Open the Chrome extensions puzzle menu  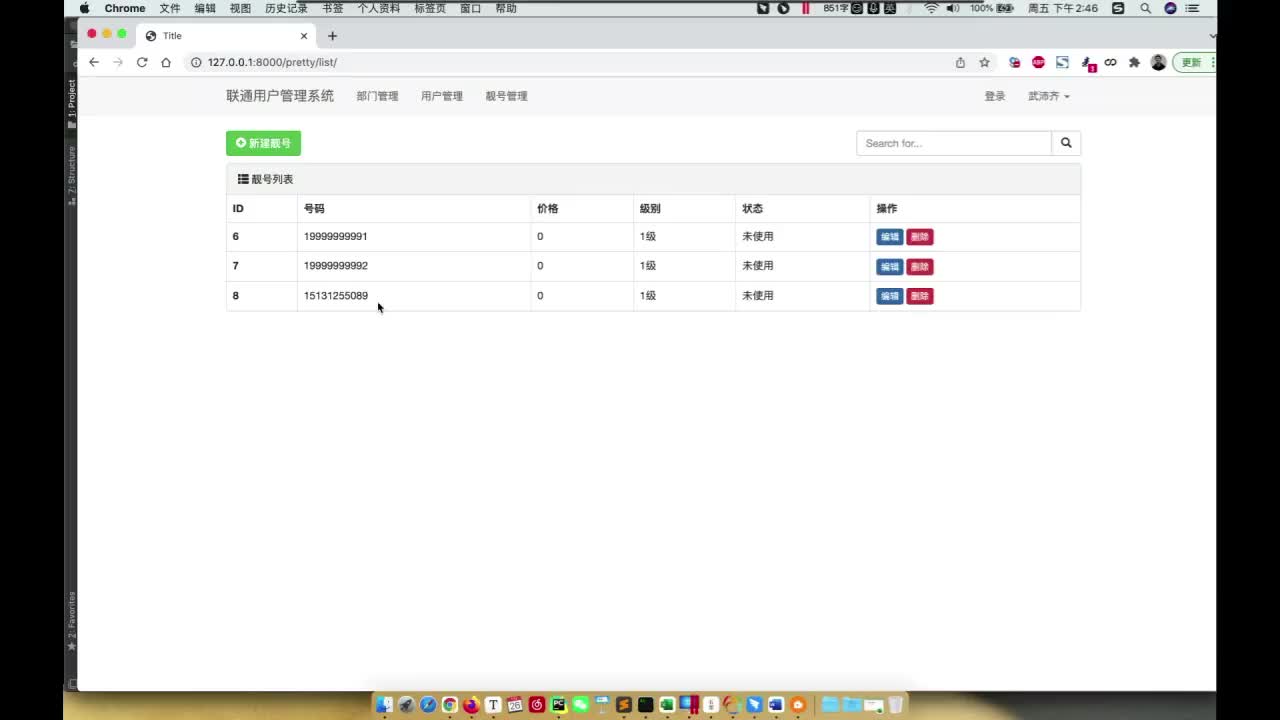tap(1134, 62)
